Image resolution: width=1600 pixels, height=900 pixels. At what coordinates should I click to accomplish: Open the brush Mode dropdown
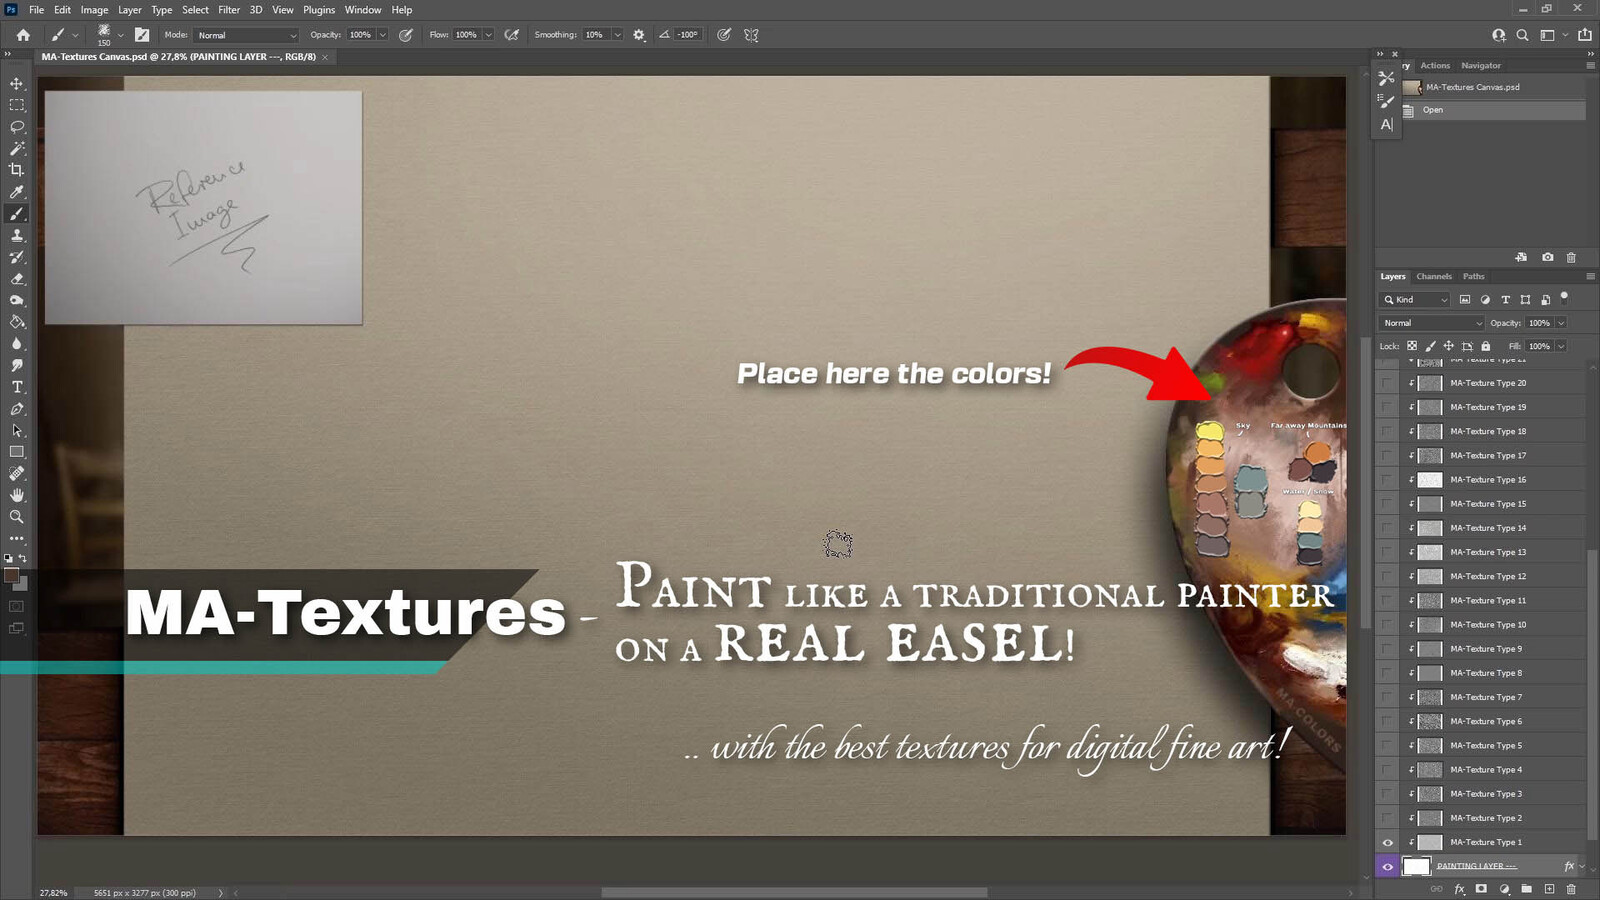[x=247, y=35]
